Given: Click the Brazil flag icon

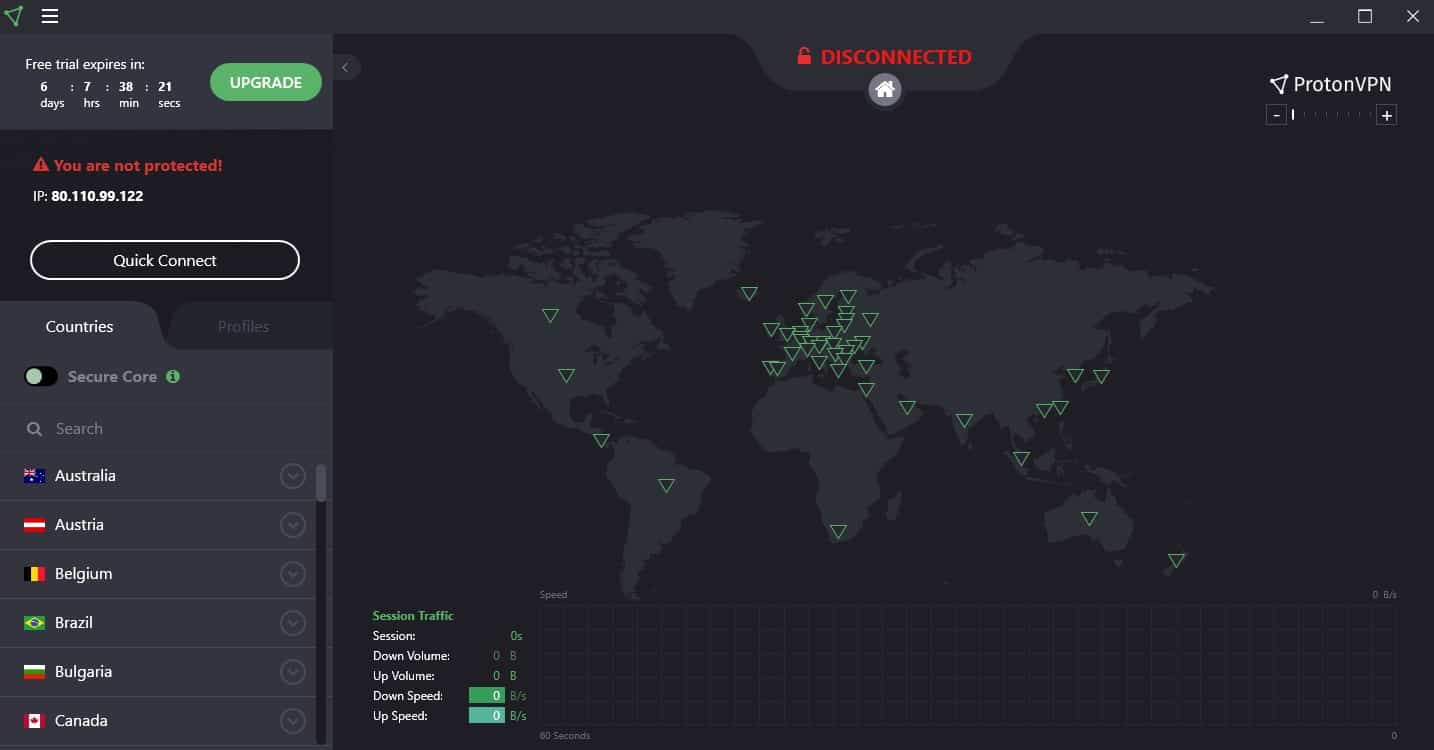Looking at the screenshot, I should click(35, 623).
